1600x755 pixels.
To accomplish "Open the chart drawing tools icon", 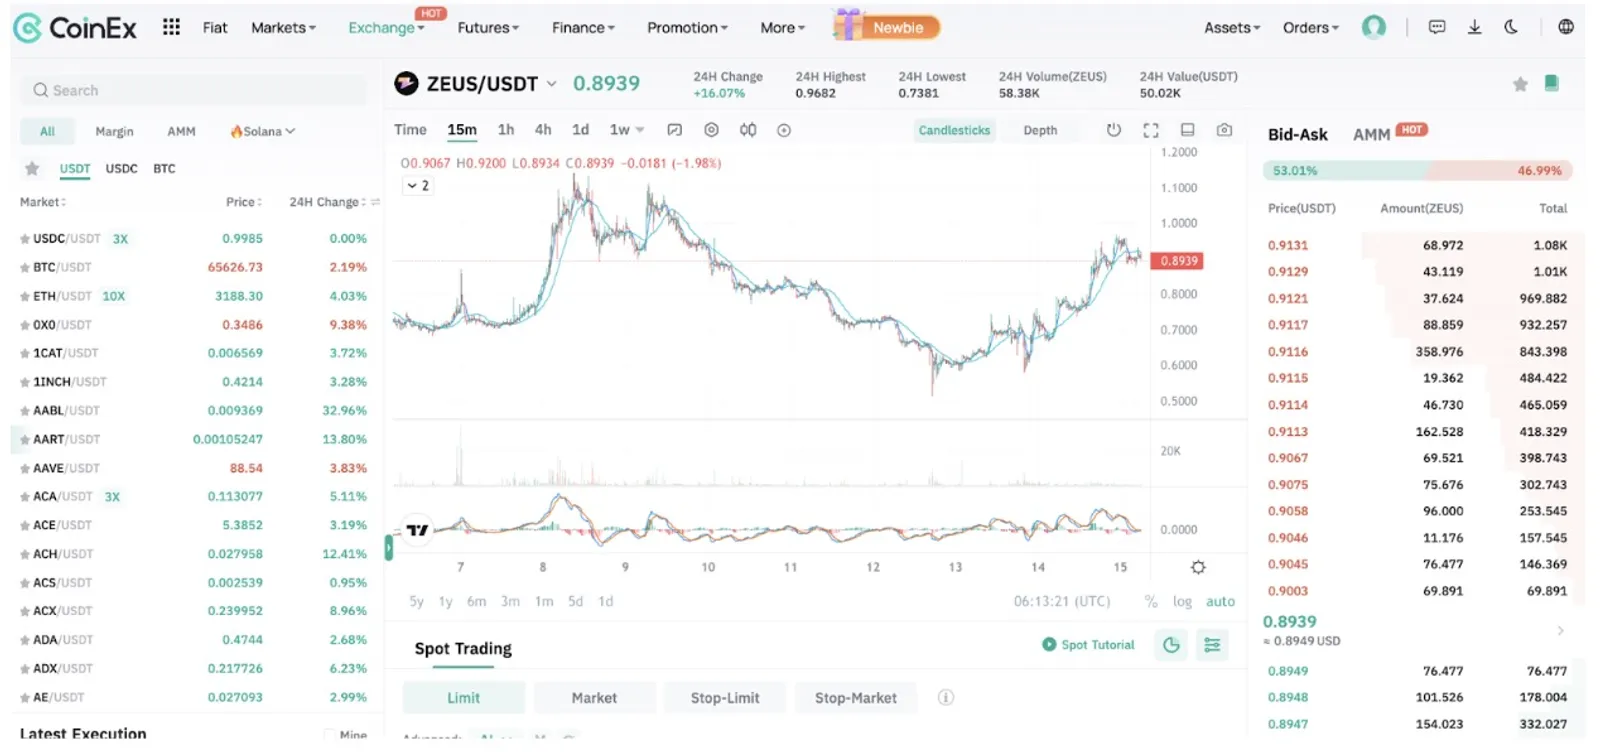I will 674,130.
